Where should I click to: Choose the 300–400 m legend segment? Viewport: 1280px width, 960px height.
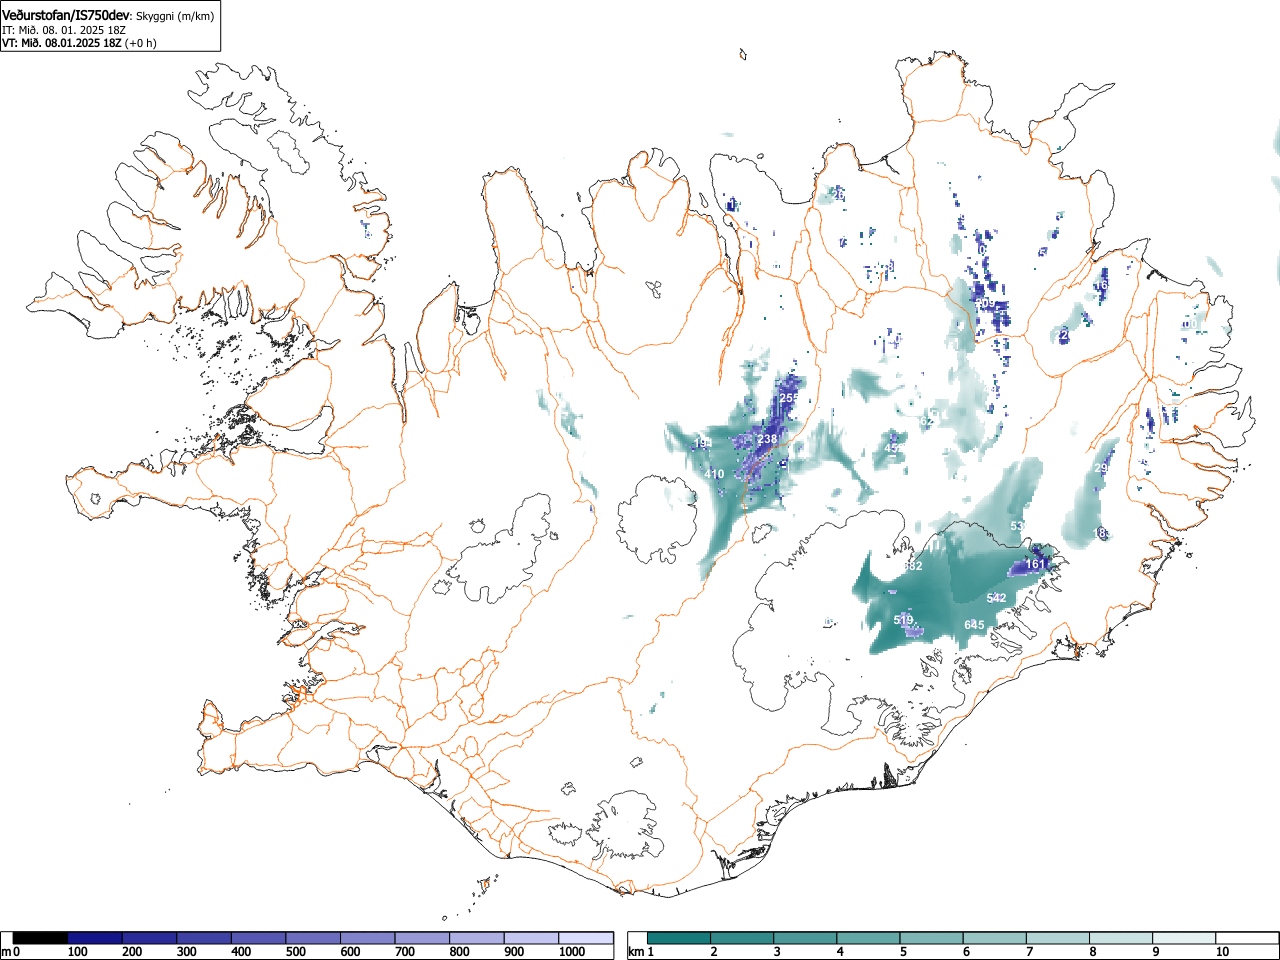coord(204,938)
